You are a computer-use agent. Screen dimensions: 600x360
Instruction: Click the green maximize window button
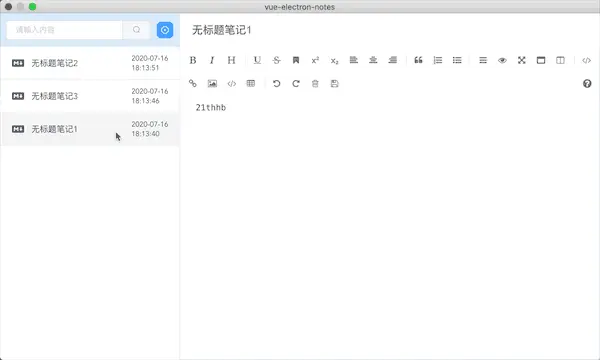tap(33, 7)
